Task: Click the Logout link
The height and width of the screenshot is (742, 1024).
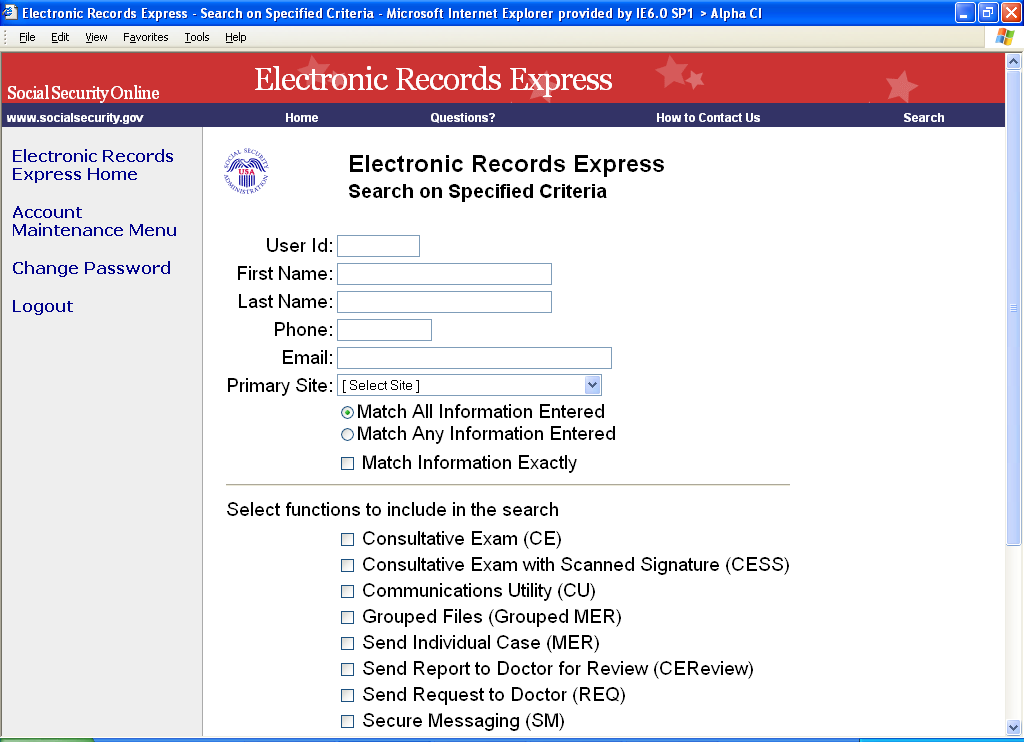Action: (x=42, y=306)
